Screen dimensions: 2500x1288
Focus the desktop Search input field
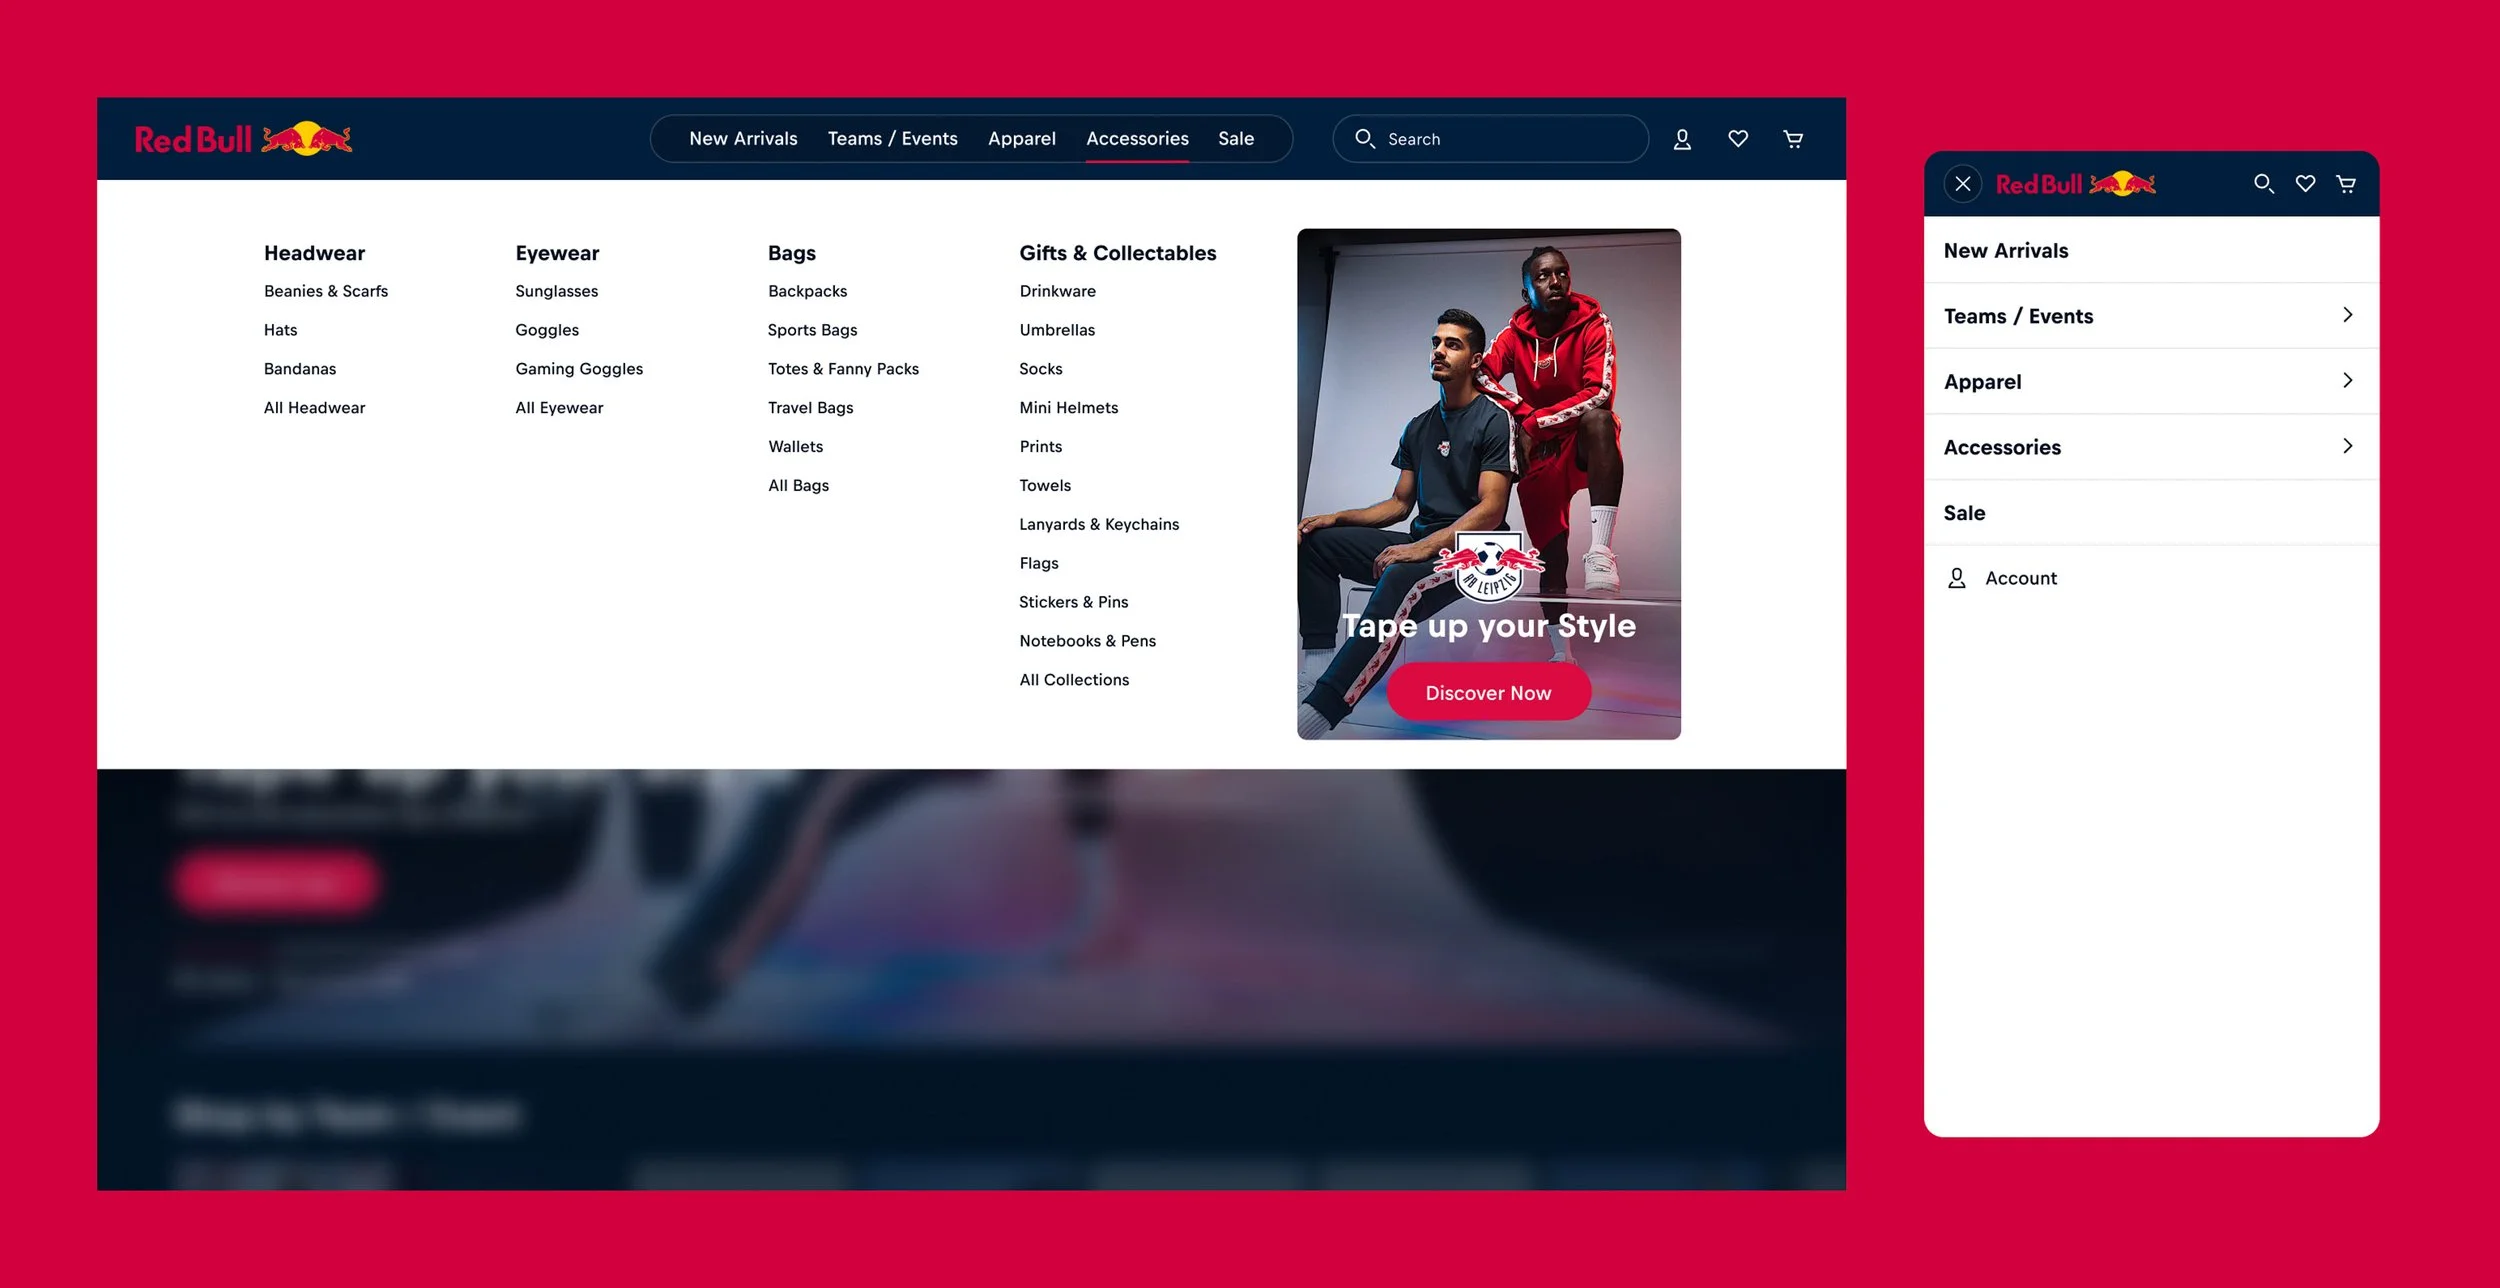pyautogui.click(x=1490, y=139)
